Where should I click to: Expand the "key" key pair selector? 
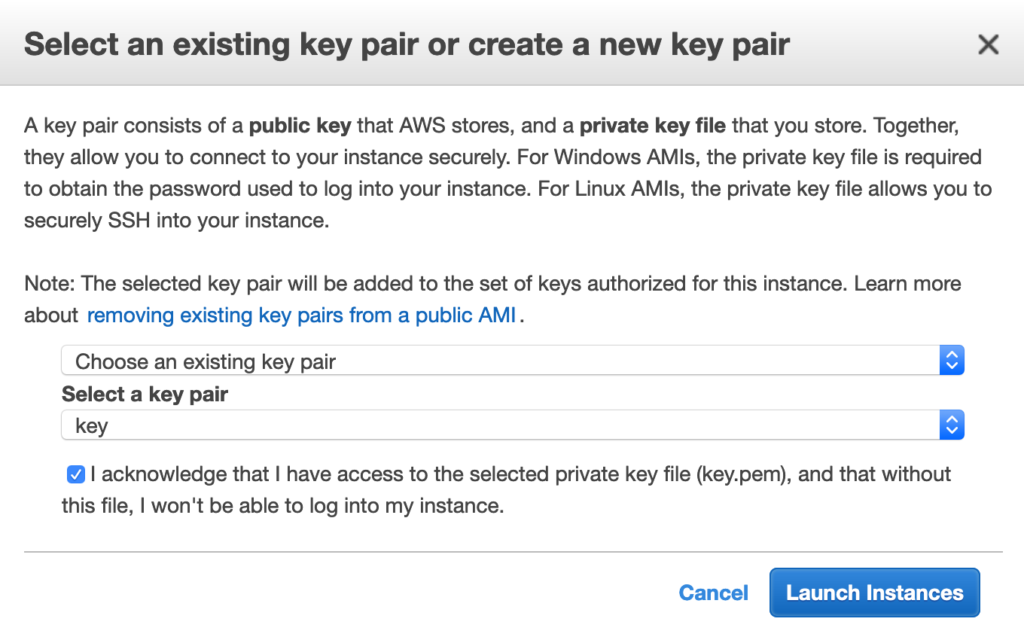(x=500, y=426)
